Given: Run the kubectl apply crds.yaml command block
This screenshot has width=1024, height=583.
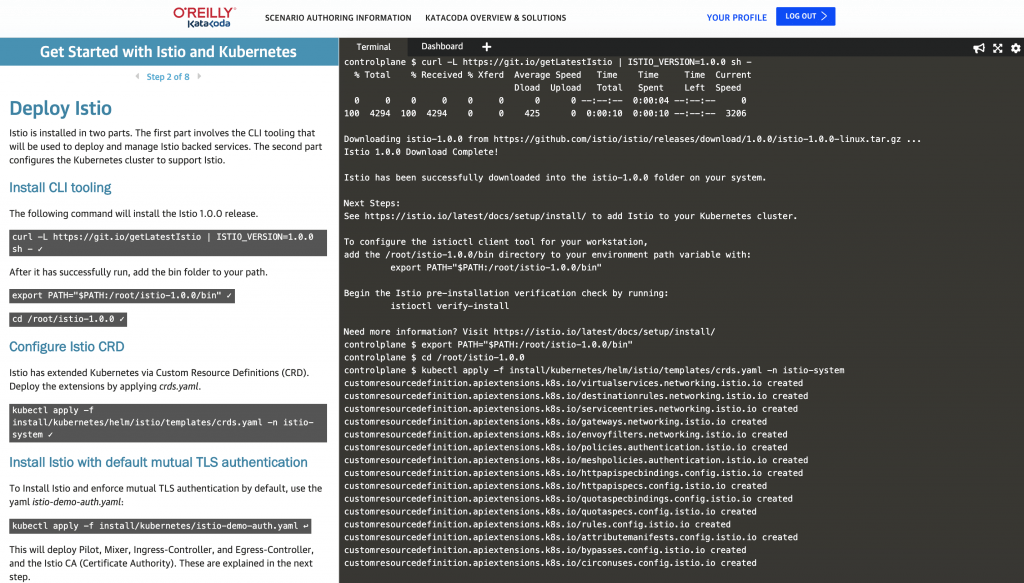Looking at the screenshot, I should pyautogui.click(x=168, y=422).
